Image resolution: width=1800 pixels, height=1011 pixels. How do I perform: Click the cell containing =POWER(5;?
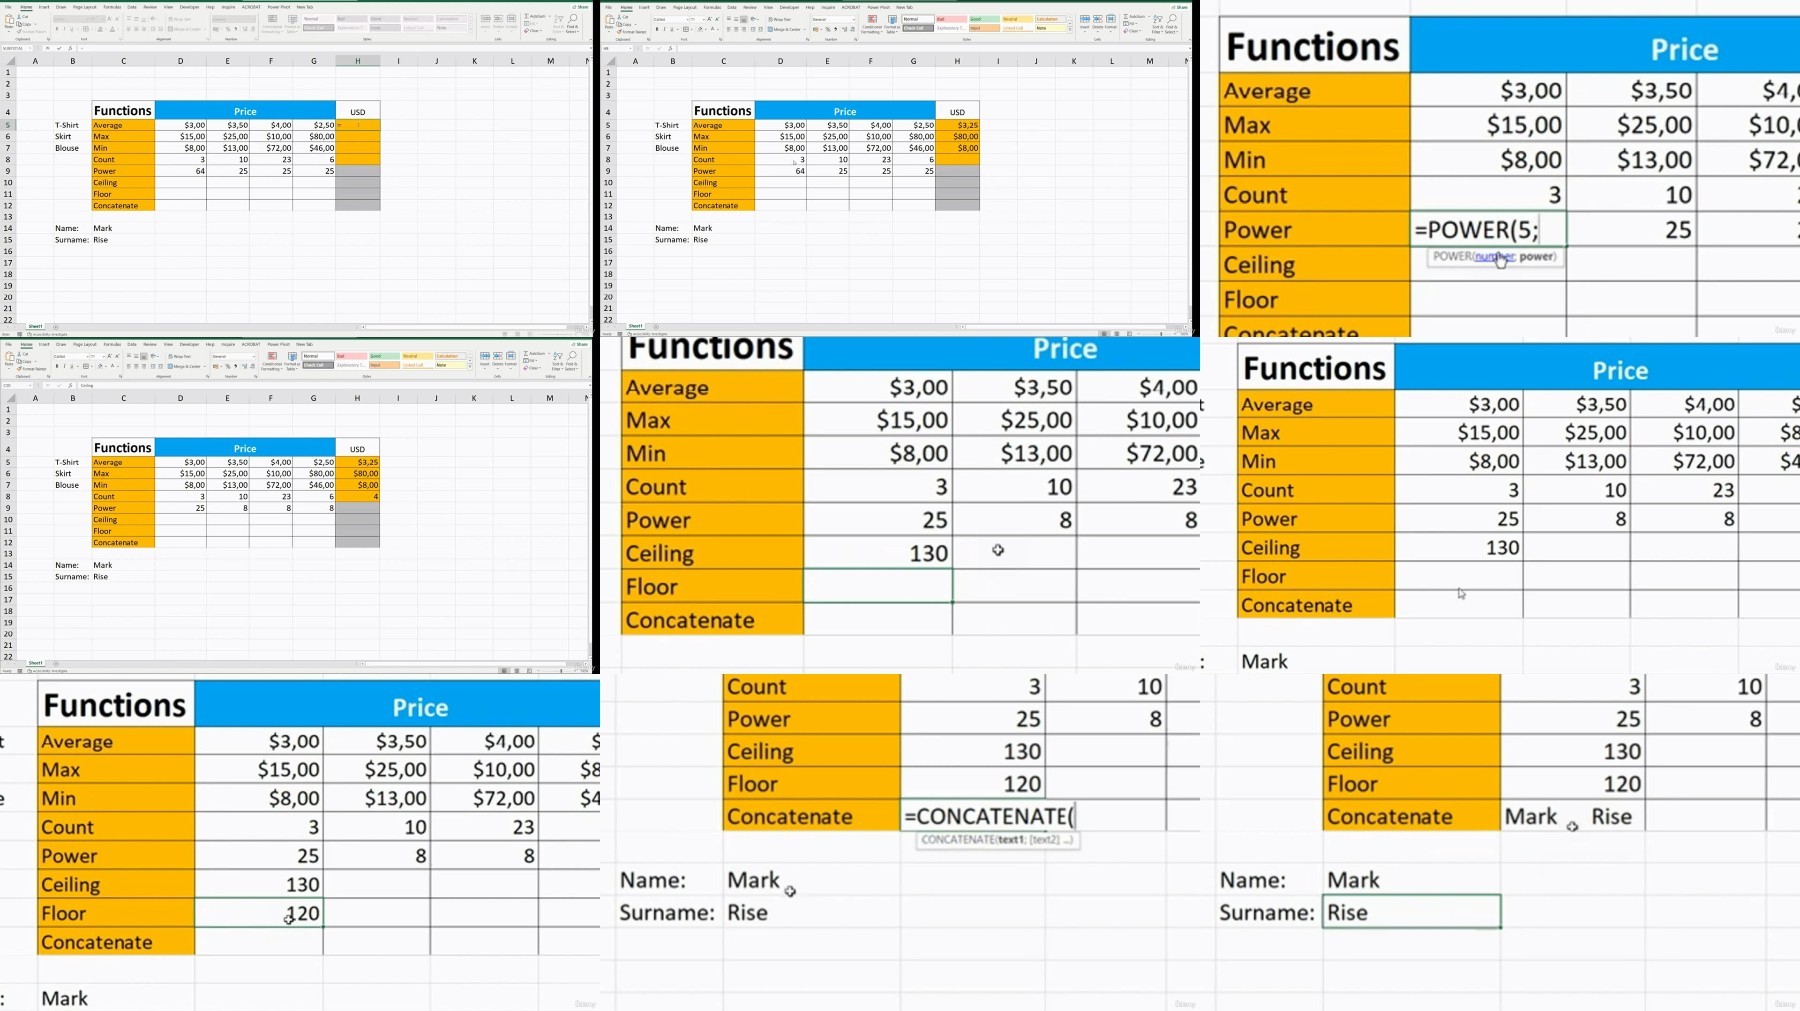tap(1488, 230)
